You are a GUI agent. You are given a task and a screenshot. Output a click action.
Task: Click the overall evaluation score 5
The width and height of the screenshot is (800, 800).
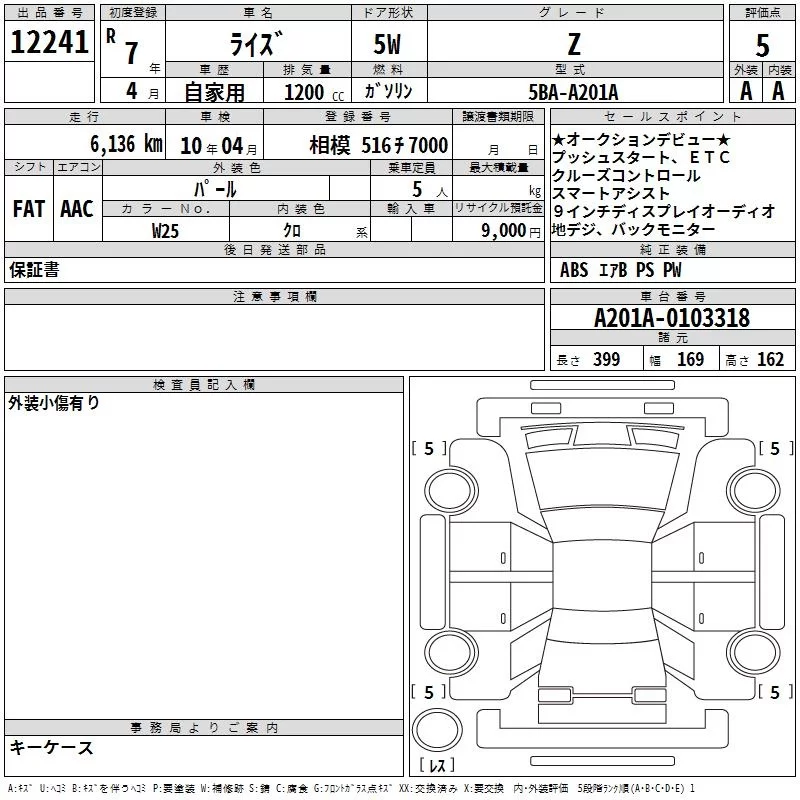(x=762, y=45)
